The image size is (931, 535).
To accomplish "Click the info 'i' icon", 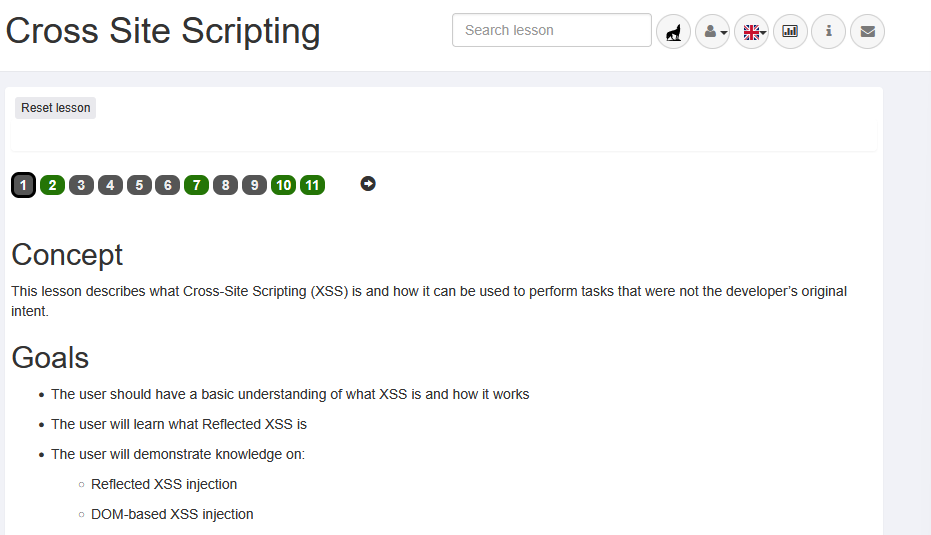I will tap(828, 31).
